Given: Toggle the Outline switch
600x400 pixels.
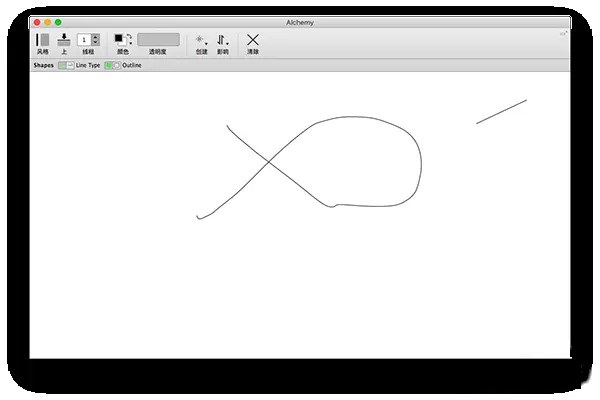Looking at the screenshot, I should 112,64.
